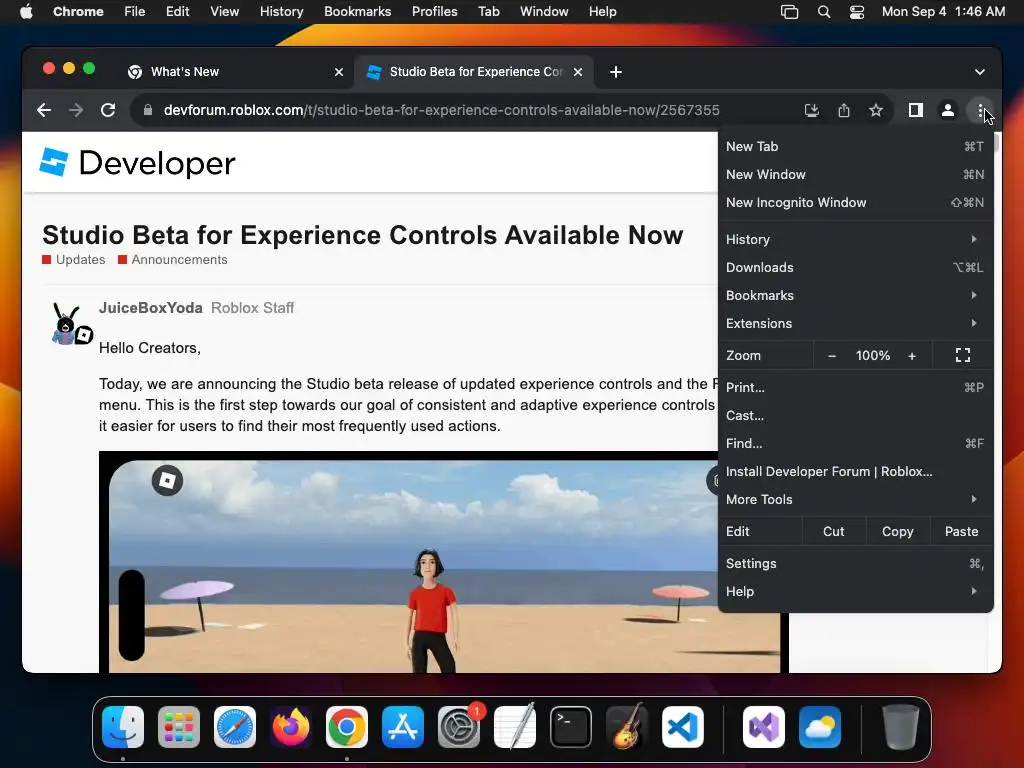Viewport: 1024px width, 768px height.
Task: Install Developer Forum | Roblox app
Action: coord(856,472)
